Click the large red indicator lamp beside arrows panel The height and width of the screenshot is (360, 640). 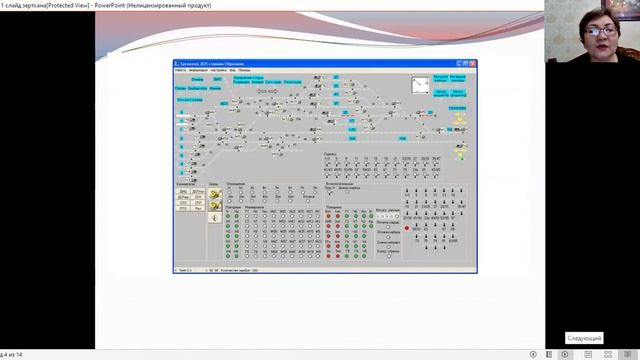point(407,229)
